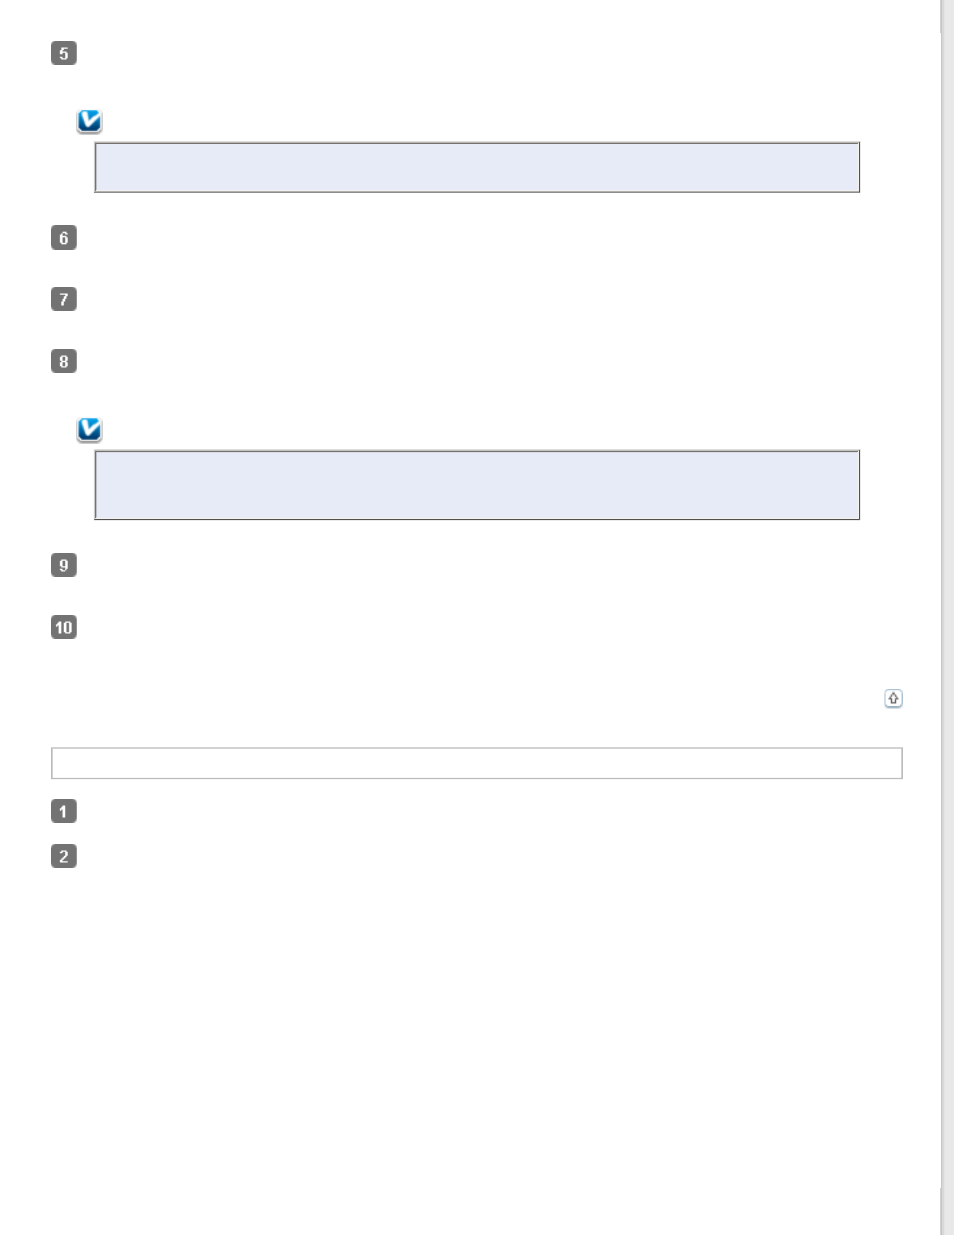Click the shorter blue note box below step 5
The image size is (954, 1235).
coord(477,167)
